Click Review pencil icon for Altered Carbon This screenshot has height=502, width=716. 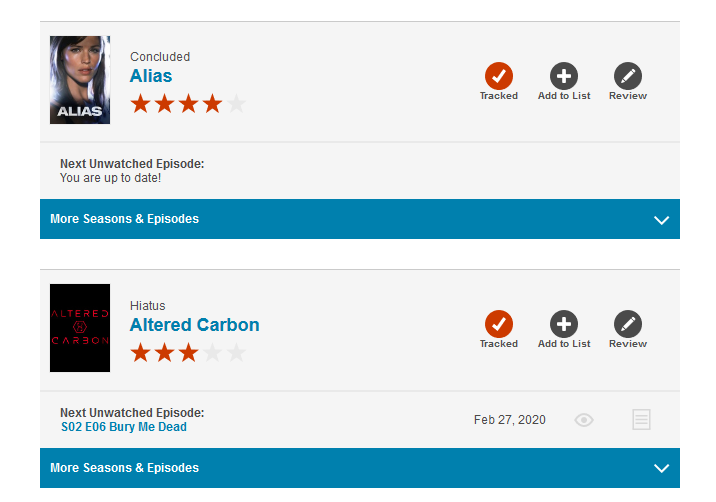point(627,324)
